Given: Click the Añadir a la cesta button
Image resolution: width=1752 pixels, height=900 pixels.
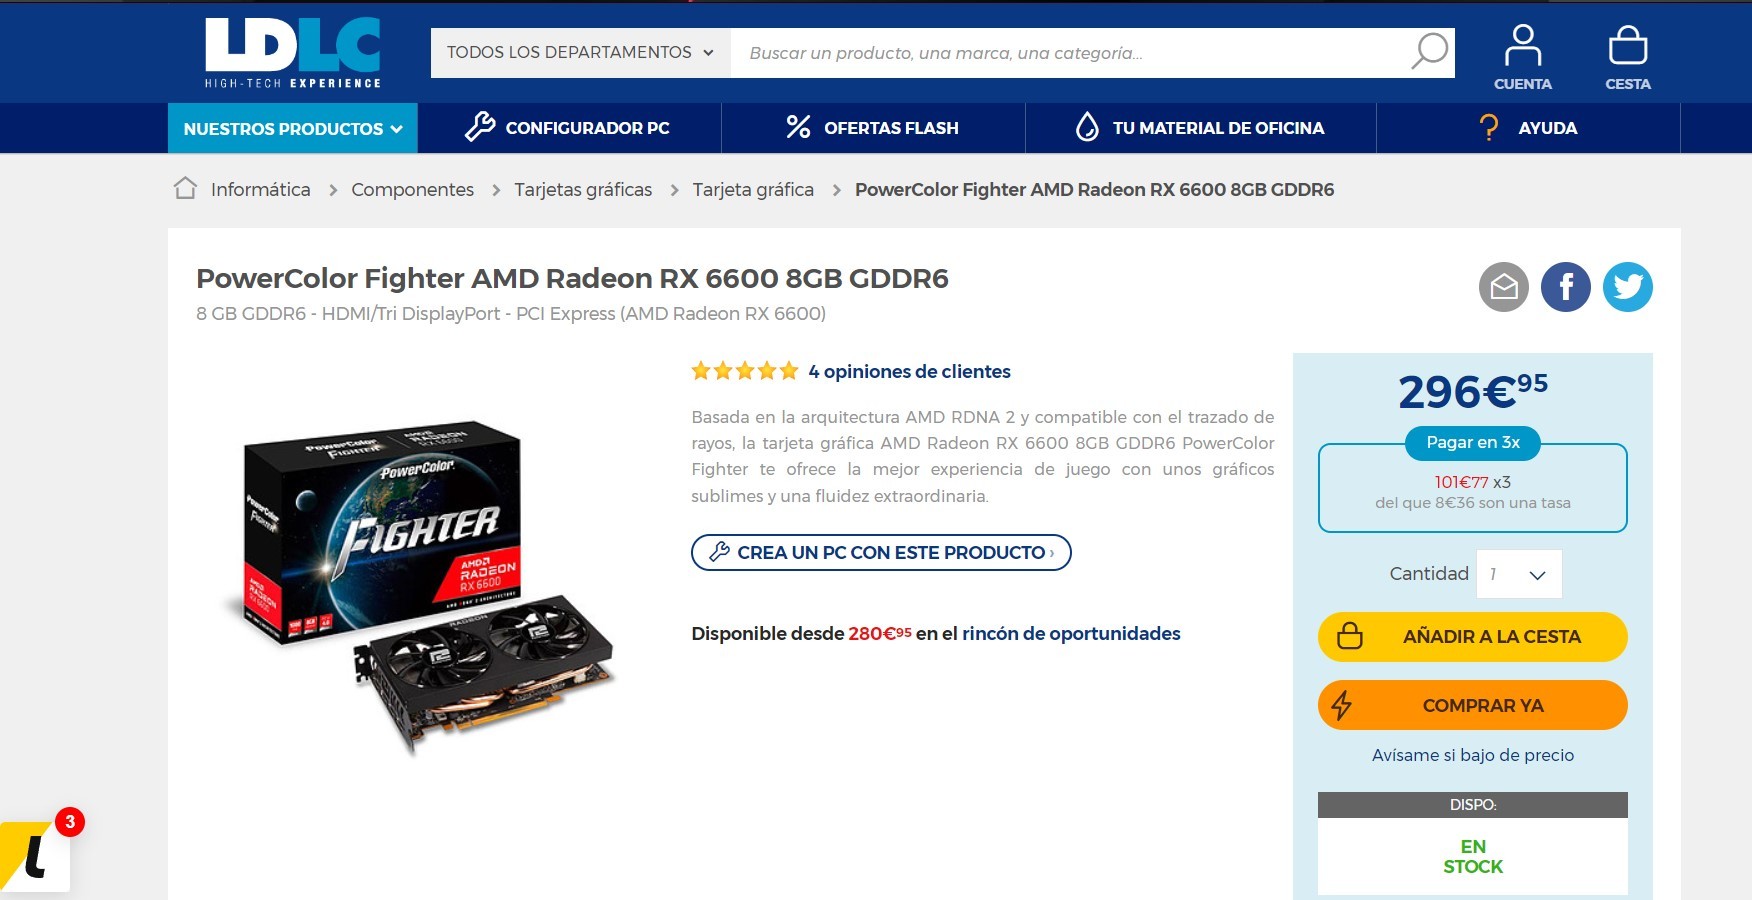Looking at the screenshot, I should [1472, 637].
